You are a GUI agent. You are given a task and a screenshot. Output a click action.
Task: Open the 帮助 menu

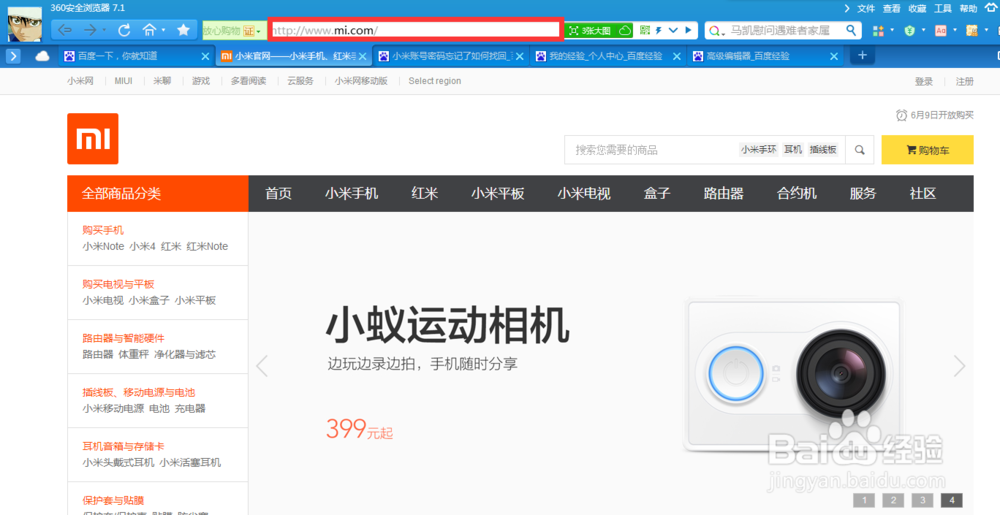tap(968, 8)
